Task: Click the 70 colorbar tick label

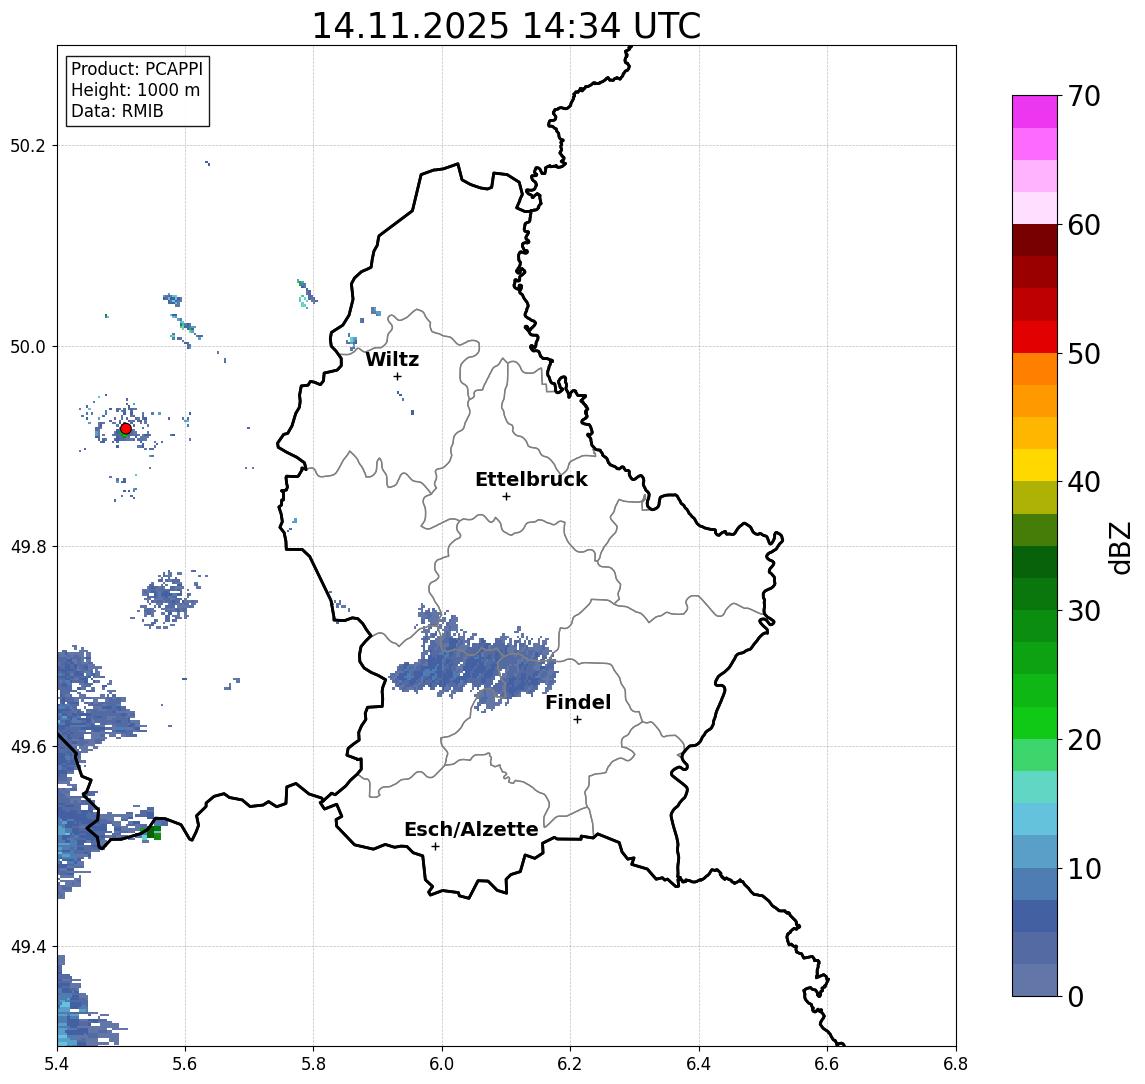Action: click(1084, 96)
